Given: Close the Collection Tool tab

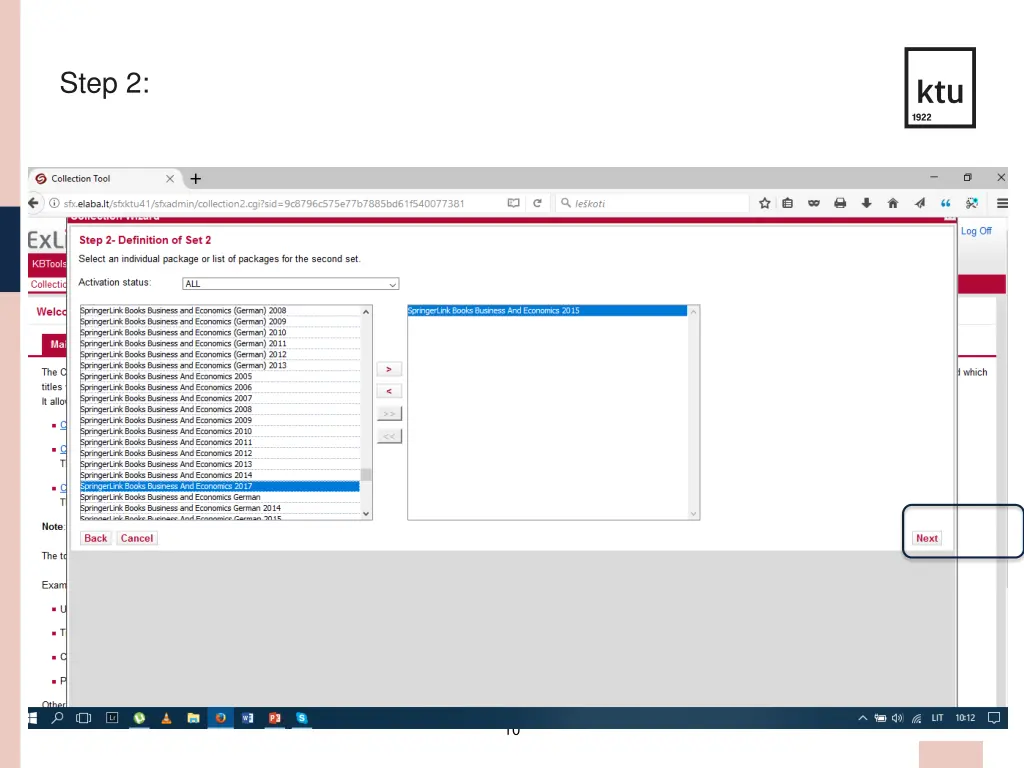Looking at the screenshot, I should (170, 178).
